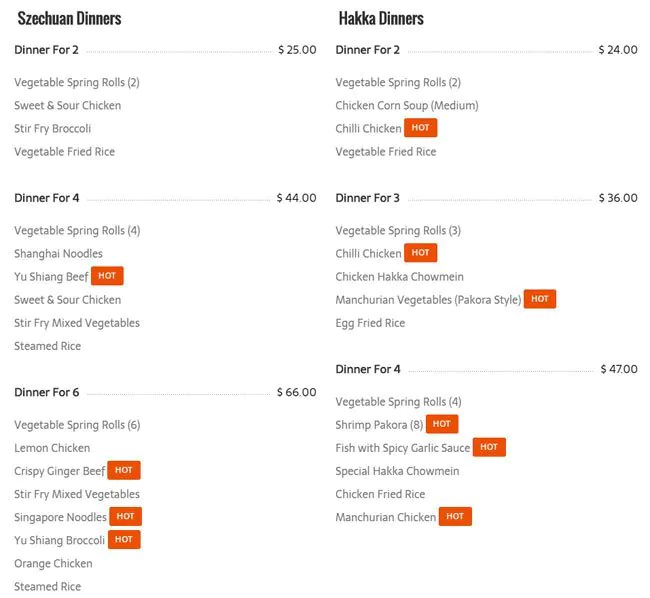Screen dimensions: 650x598
Task: Click HOT badge beside Fish with Spicy Garlic Sauce
Action: click(x=489, y=447)
